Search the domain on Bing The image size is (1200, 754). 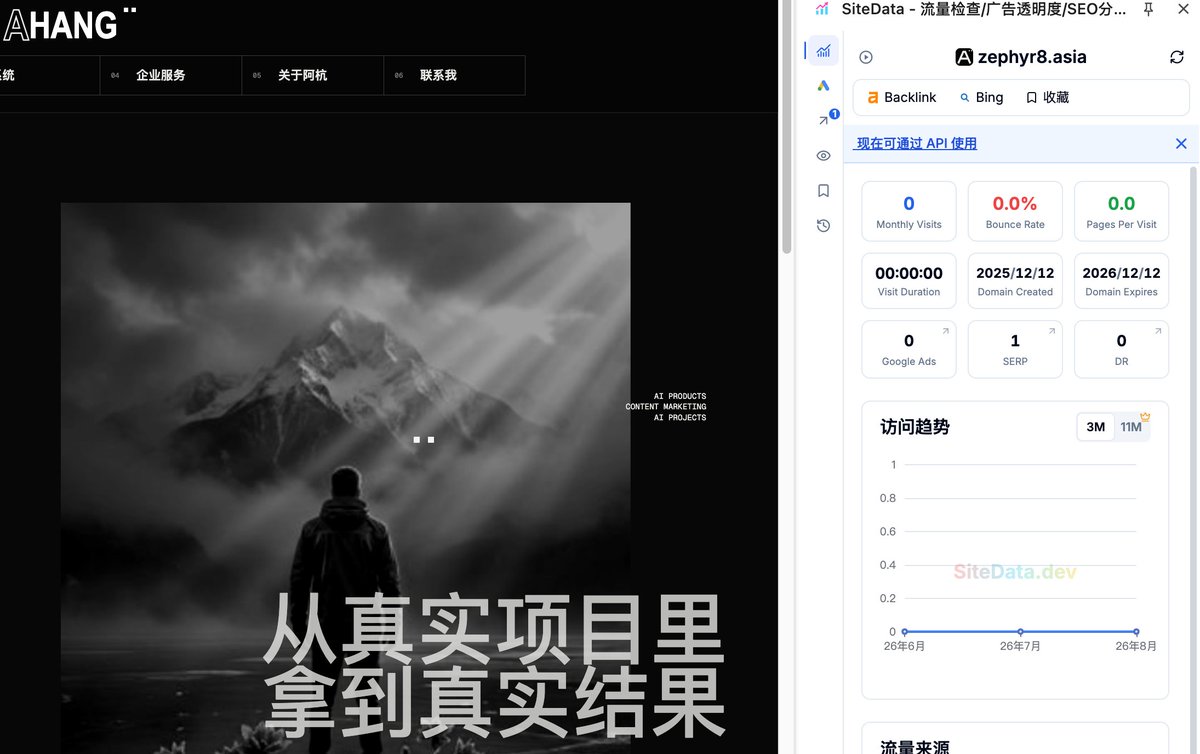[x=981, y=97]
